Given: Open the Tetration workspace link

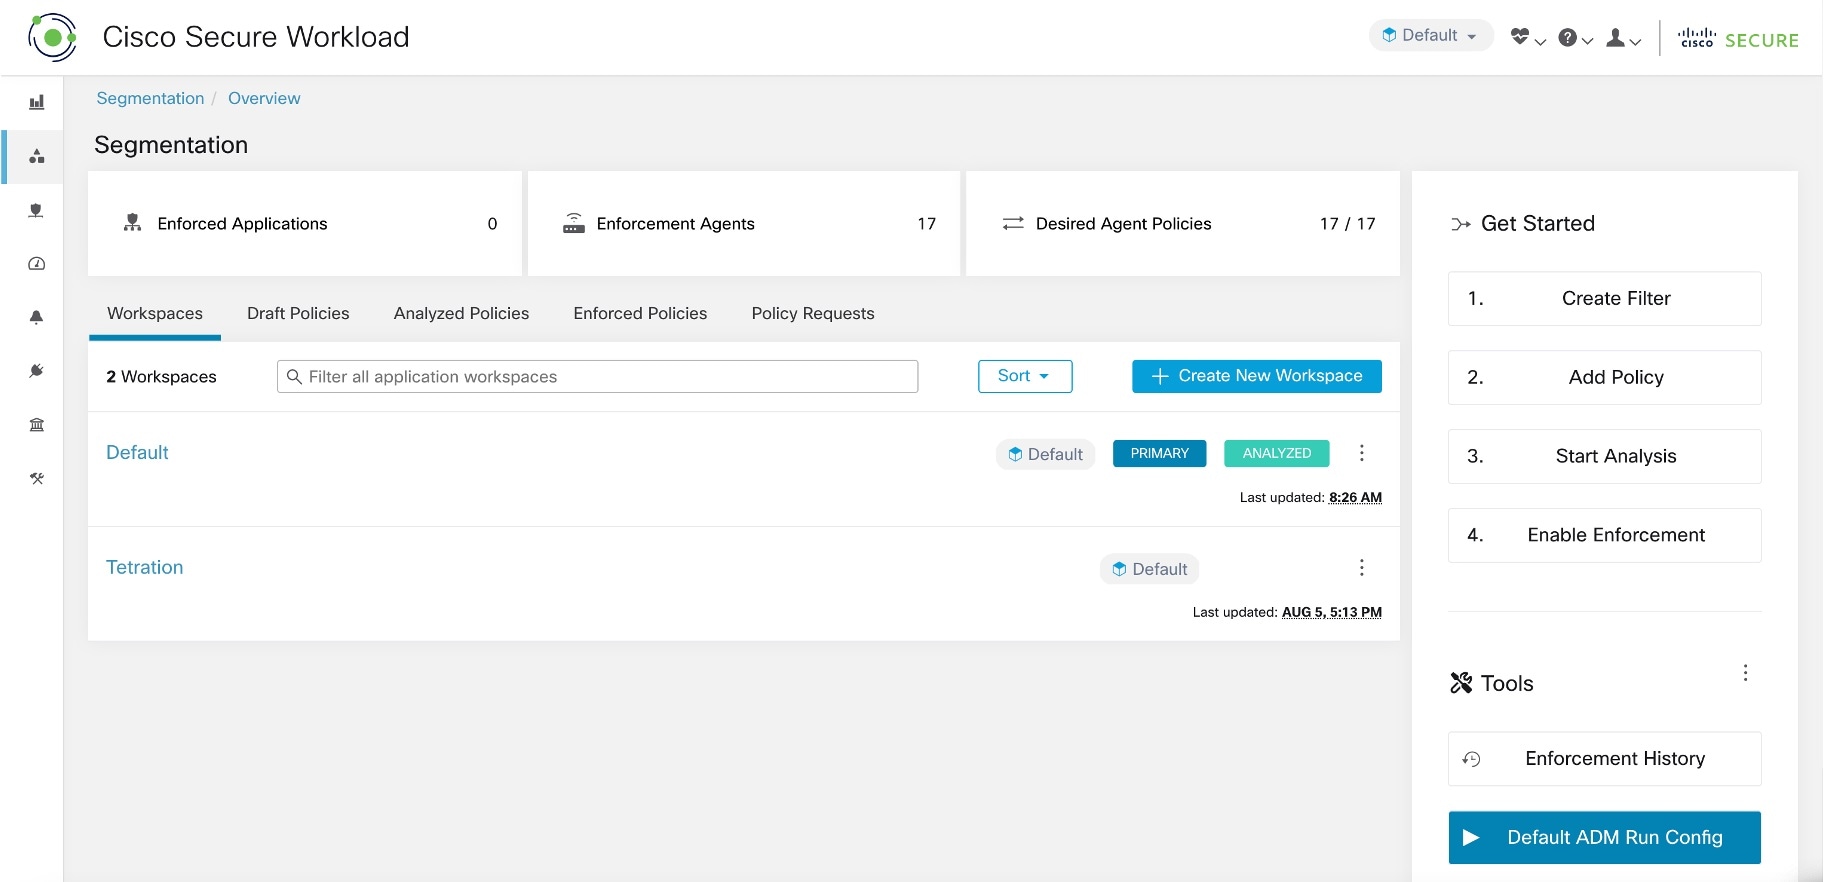Looking at the screenshot, I should coord(144,567).
